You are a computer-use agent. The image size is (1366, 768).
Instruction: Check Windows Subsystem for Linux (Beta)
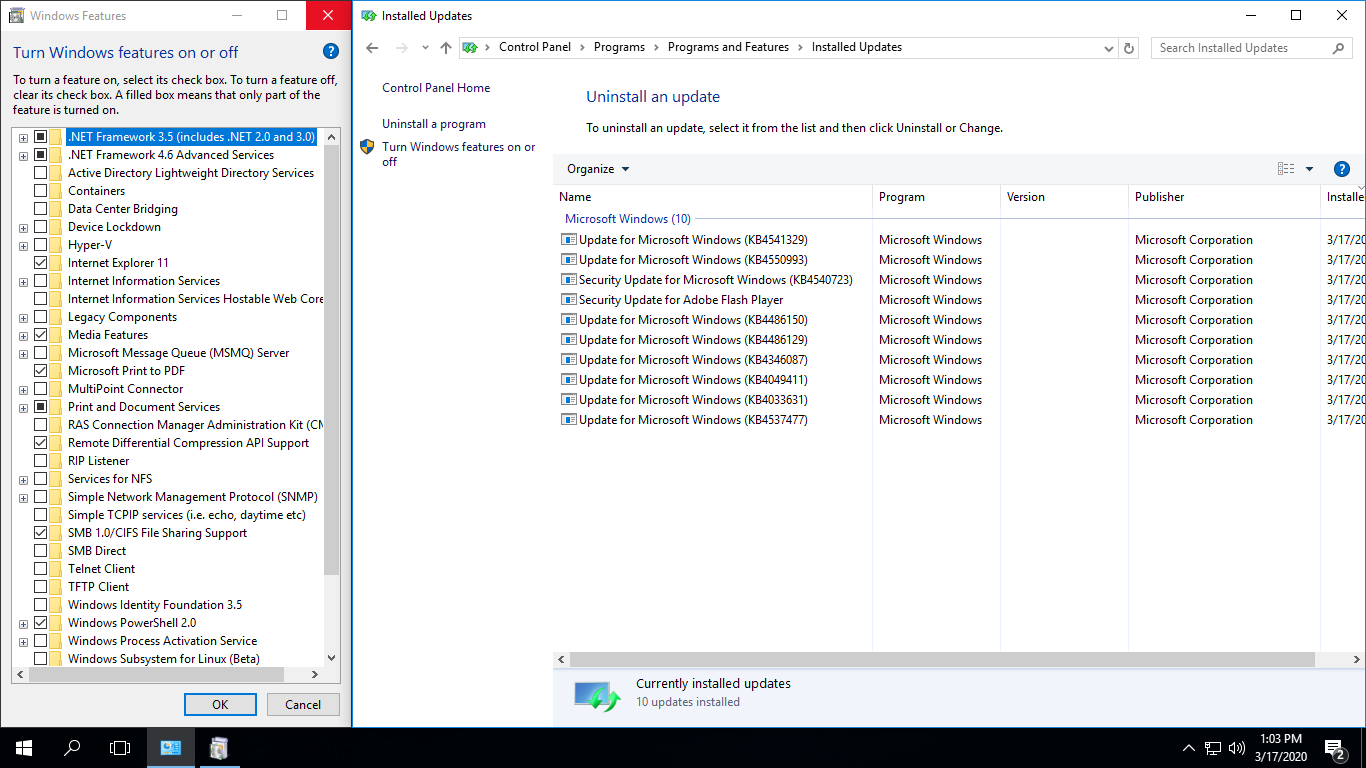click(x=40, y=659)
